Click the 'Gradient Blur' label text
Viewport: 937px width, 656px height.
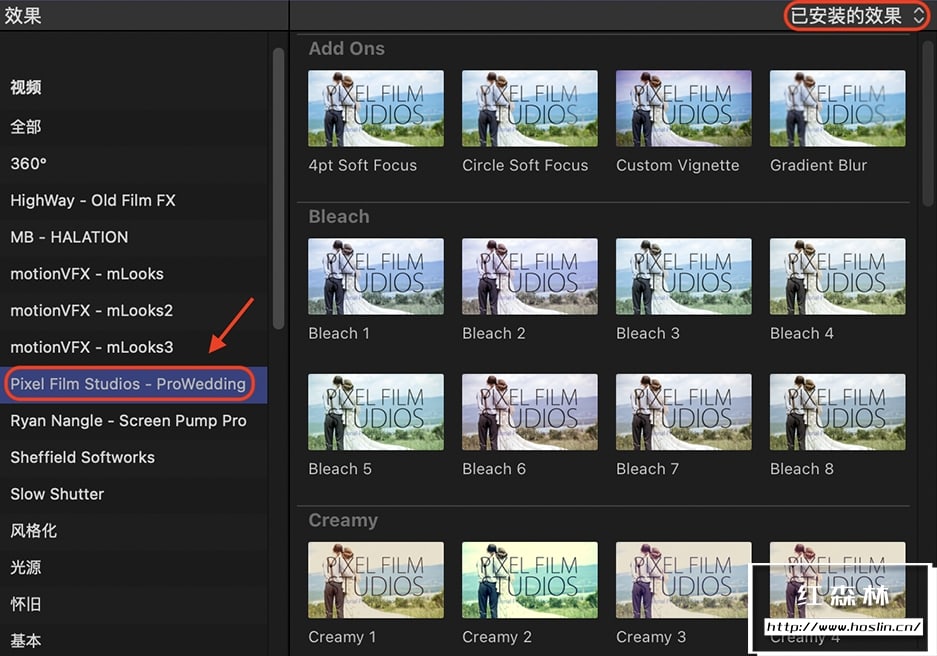pos(819,165)
